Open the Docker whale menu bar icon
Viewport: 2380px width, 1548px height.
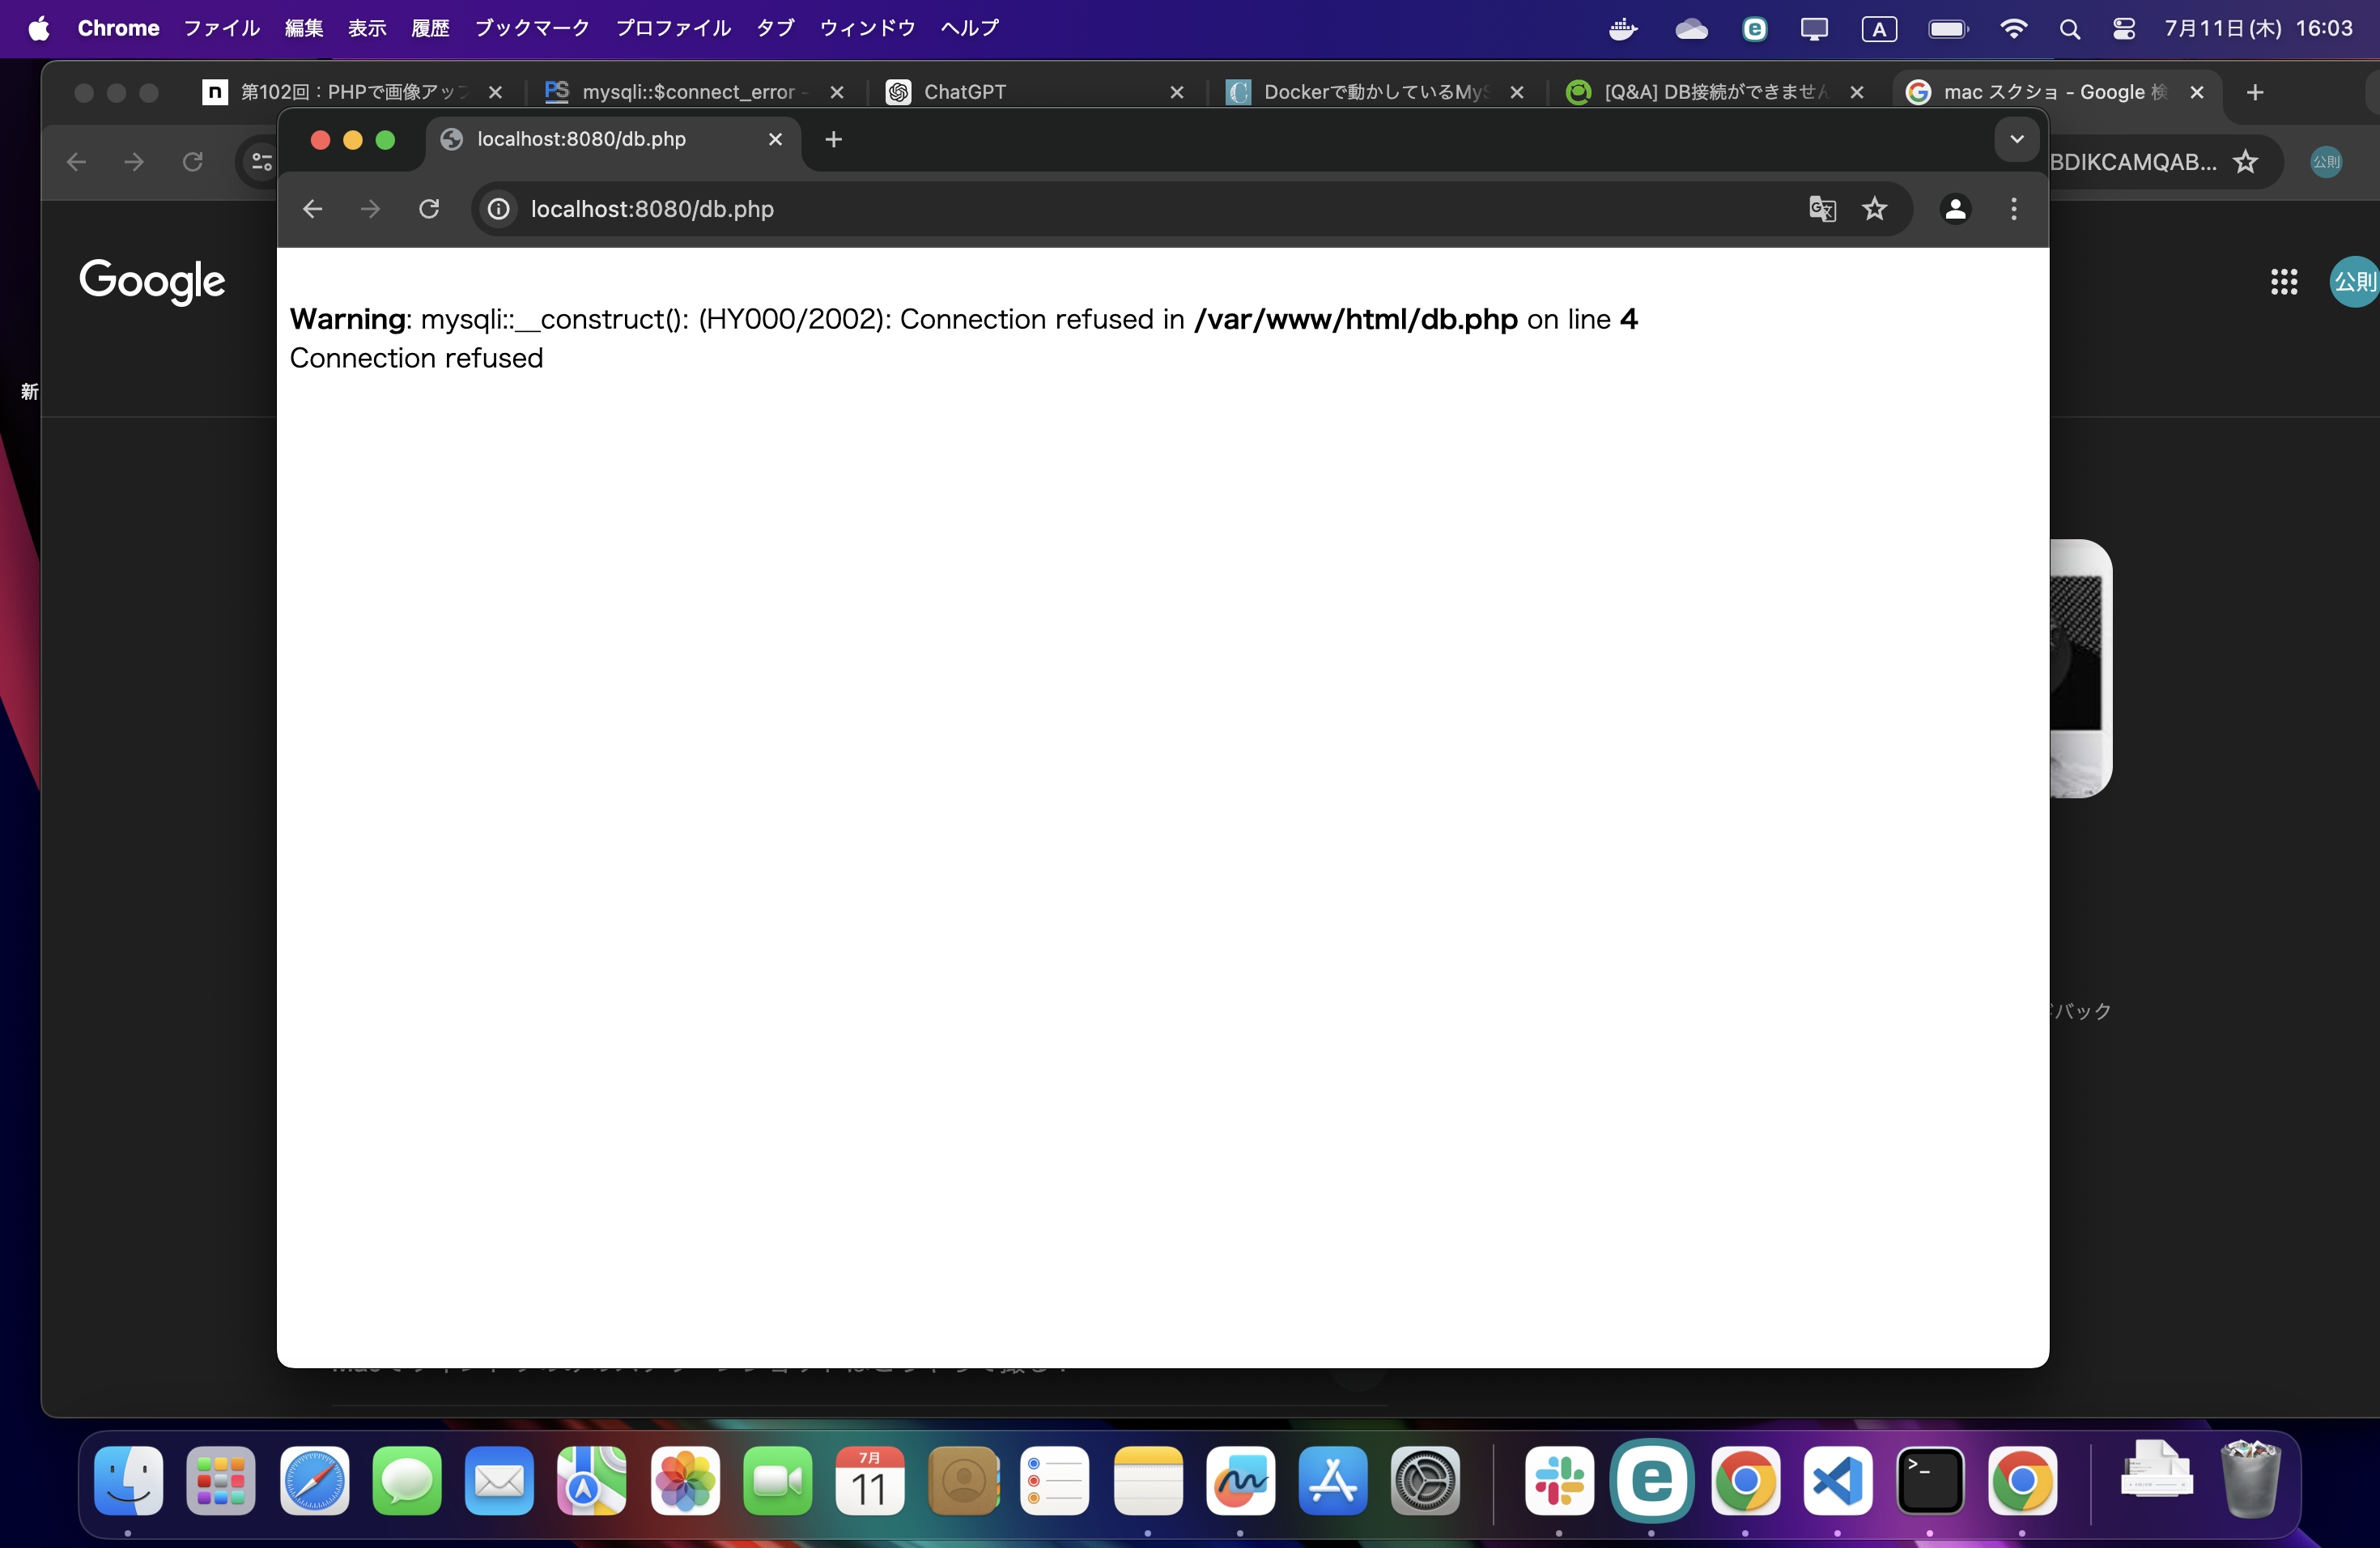(x=1623, y=29)
